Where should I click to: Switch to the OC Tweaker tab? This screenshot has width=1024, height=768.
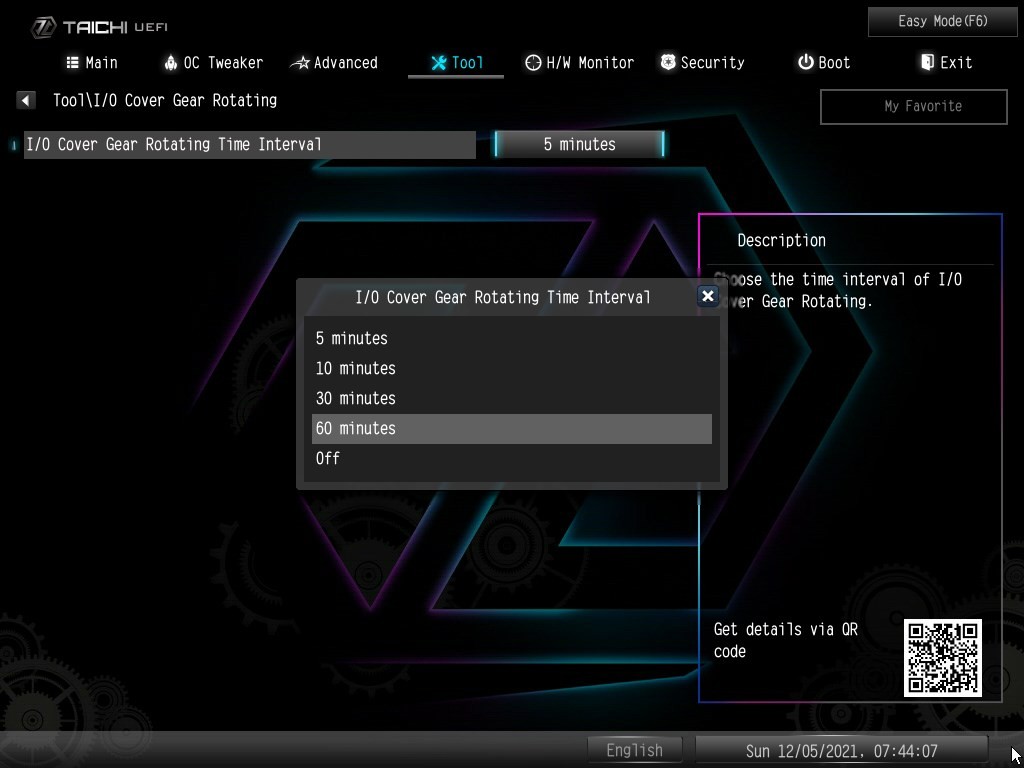[214, 63]
